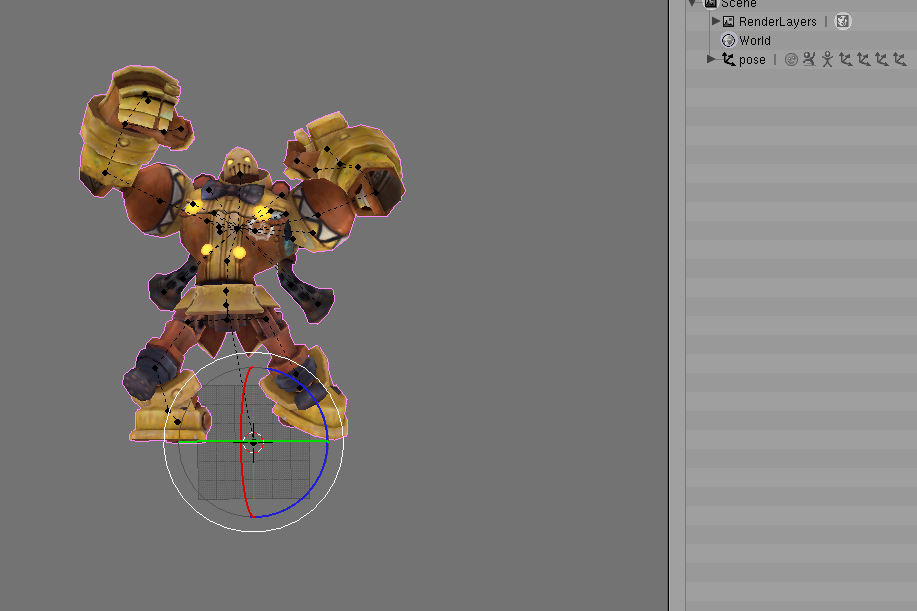Select the RenderLayers label in the outliner
Image resolution: width=917 pixels, height=611 pixels.
(x=777, y=22)
